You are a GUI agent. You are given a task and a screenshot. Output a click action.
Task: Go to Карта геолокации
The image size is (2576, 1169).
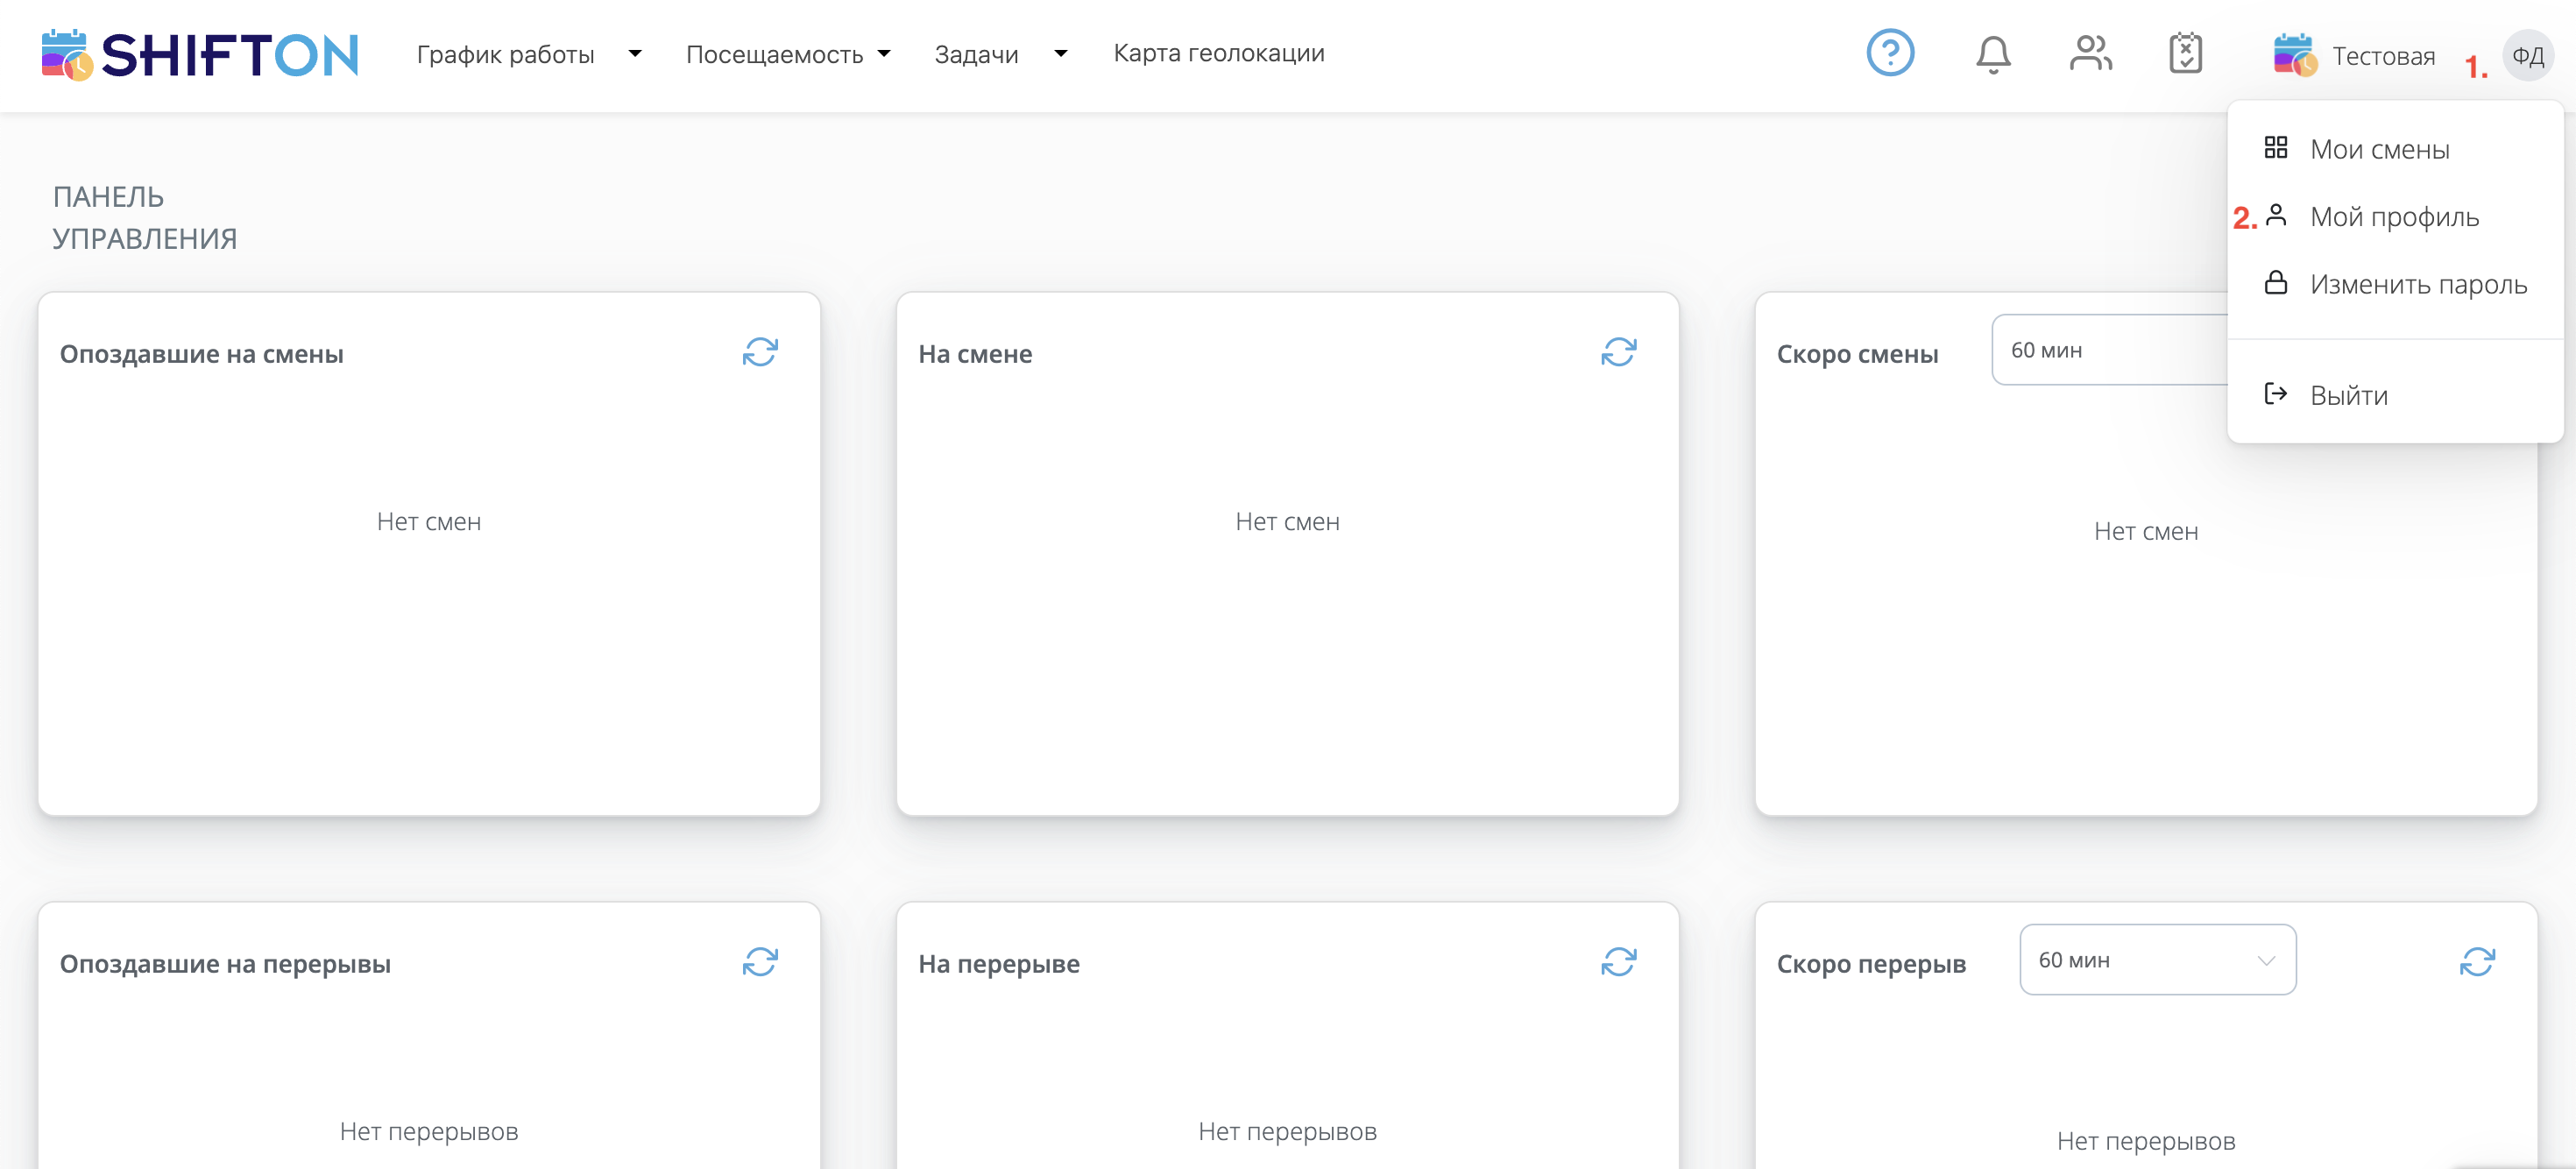(x=1219, y=53)
